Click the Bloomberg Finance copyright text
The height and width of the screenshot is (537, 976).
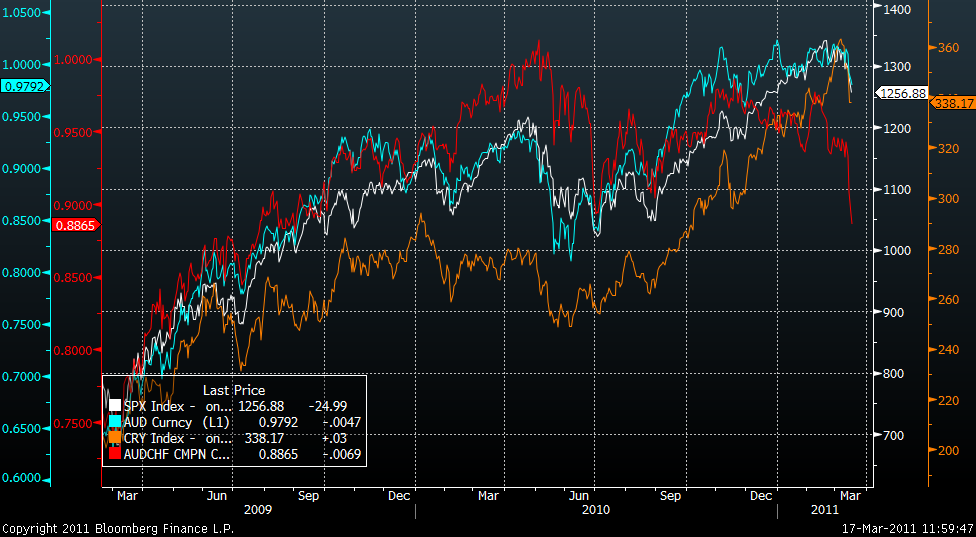(x=118, y=528)
